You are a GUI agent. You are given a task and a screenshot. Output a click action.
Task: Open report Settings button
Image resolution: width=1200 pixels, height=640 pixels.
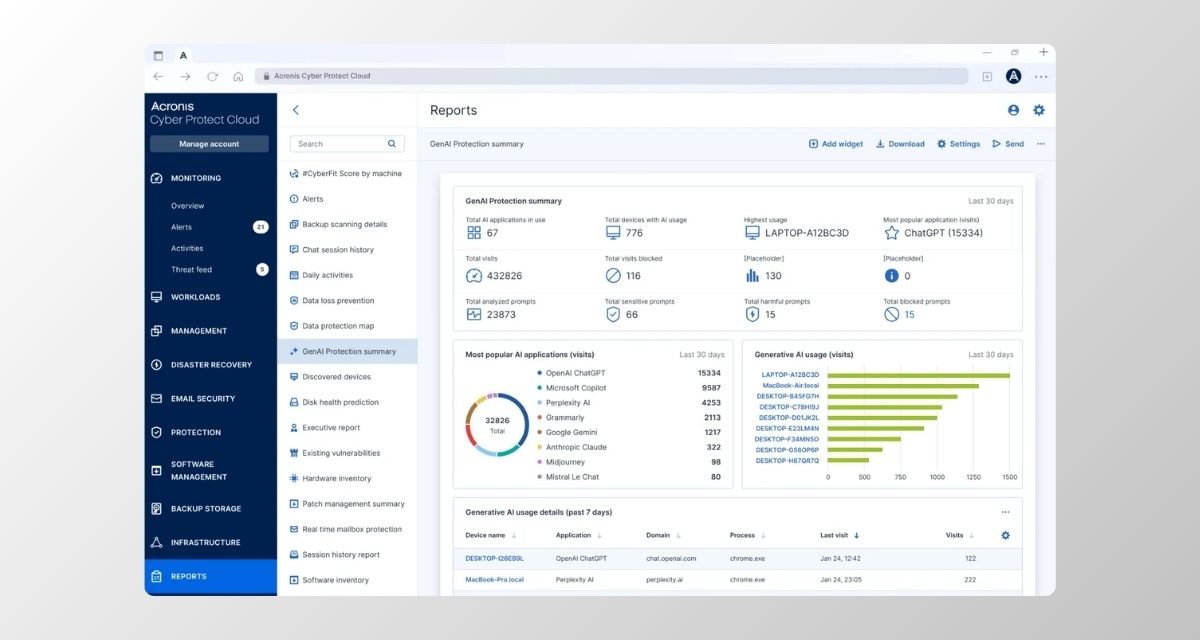click(x=958, y=144)
